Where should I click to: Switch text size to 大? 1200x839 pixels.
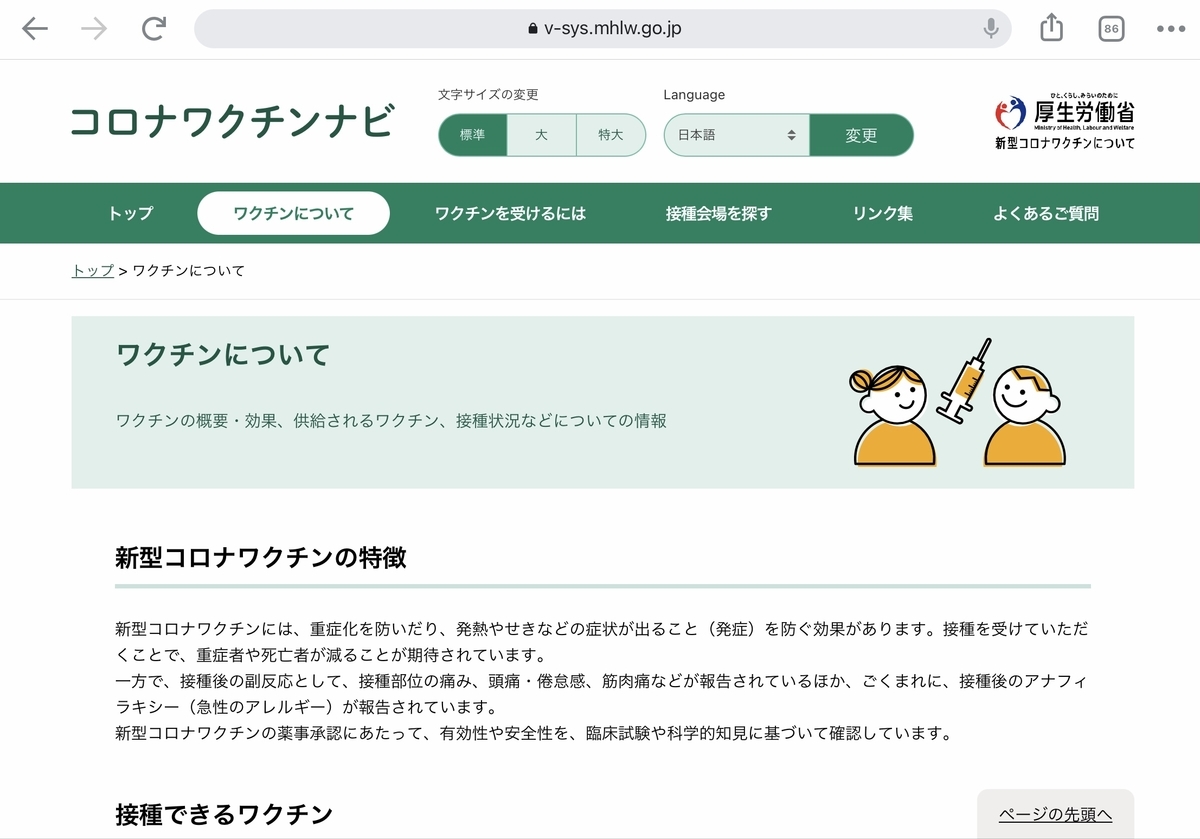(541, 135)
